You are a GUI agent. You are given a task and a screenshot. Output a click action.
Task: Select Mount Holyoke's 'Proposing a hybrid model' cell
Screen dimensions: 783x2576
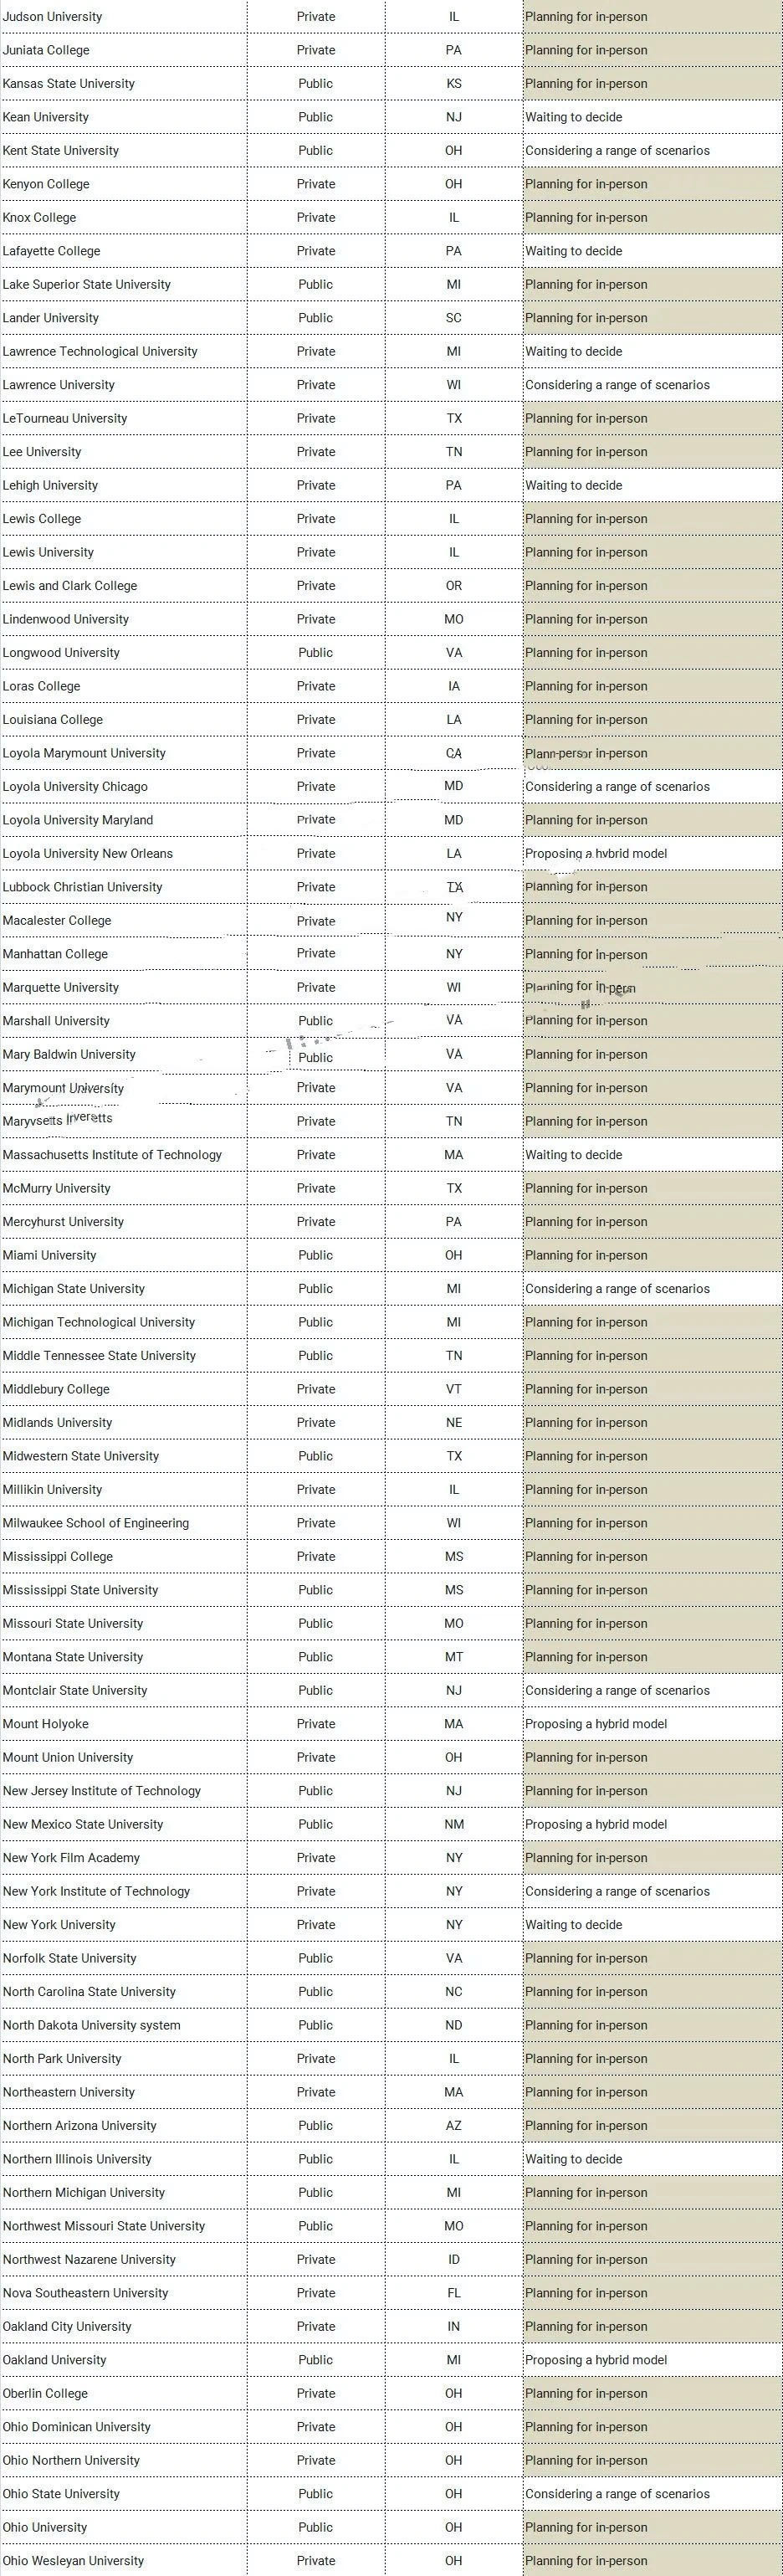[x=595, y=1724]
